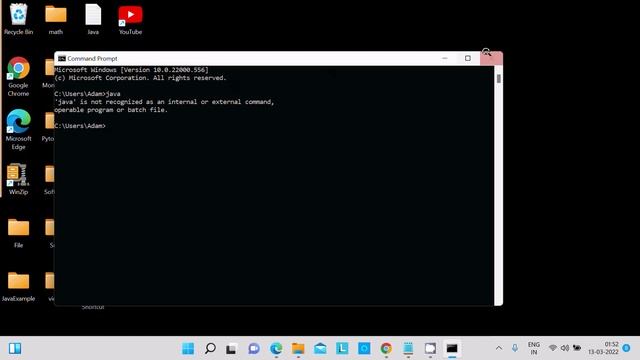Open the Windows Start menu
The image size is (640, 360).
[x=188, y=348]
